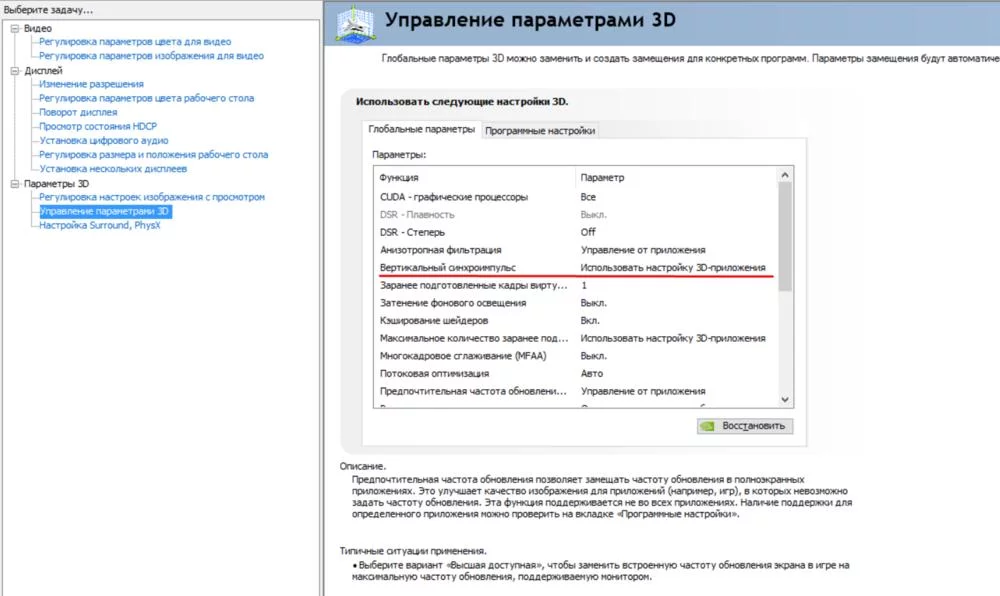The height and width of the screenshot is (596, 1000).
Task: Select CUDA - графические процессоры row
Action: click(x=576, y=197)
